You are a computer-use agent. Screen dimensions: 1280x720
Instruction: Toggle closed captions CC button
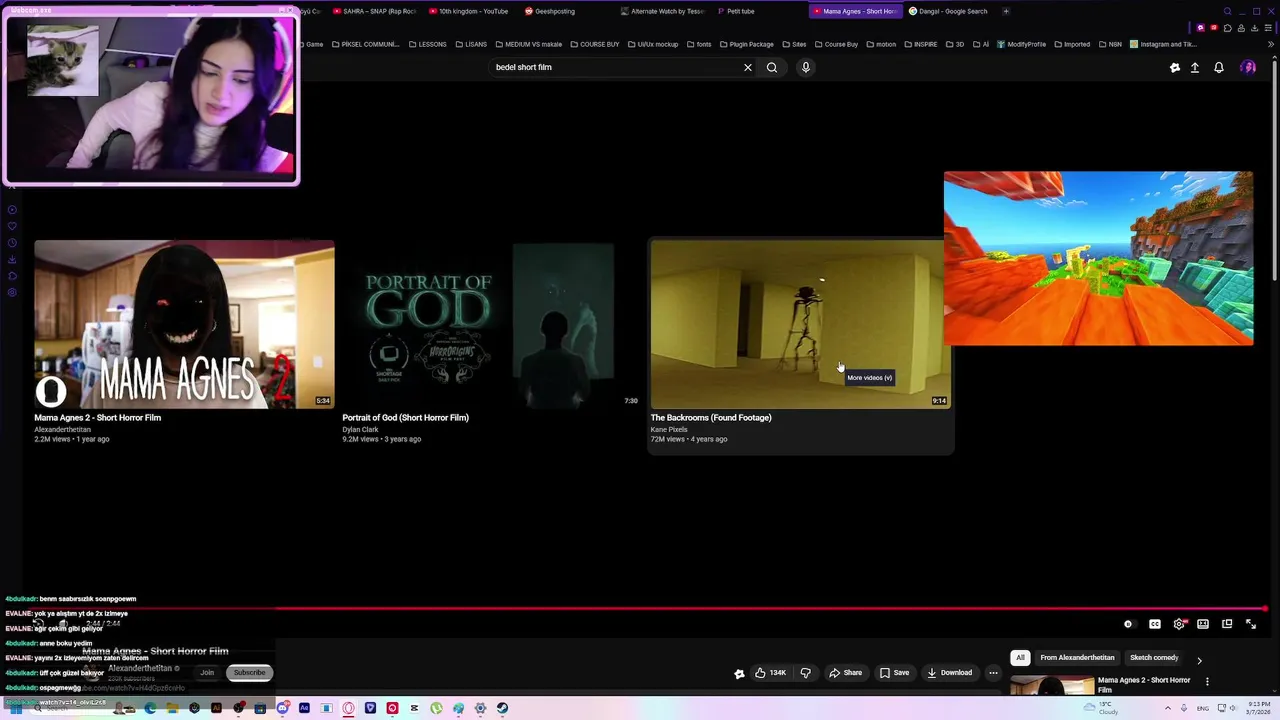point(1155,624)
